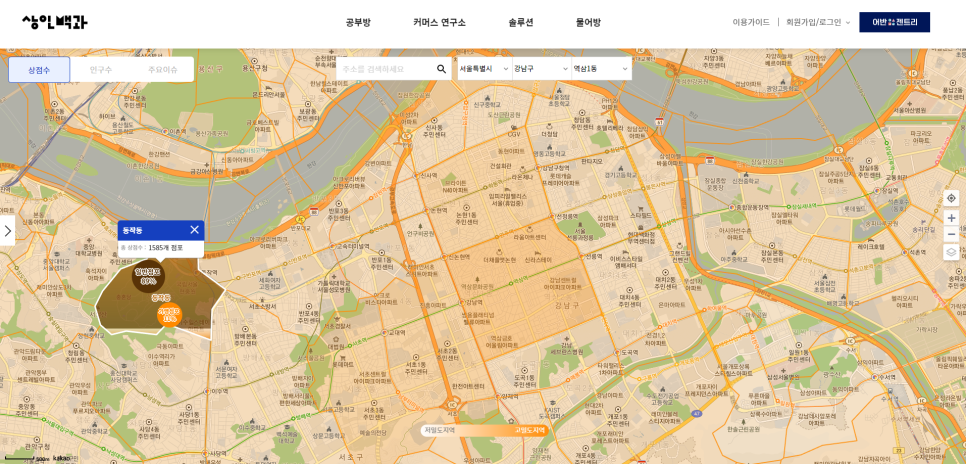Center map on my current location
This screenshot has width=966, height=464.
pyautogui.click(x=951, y=198)
